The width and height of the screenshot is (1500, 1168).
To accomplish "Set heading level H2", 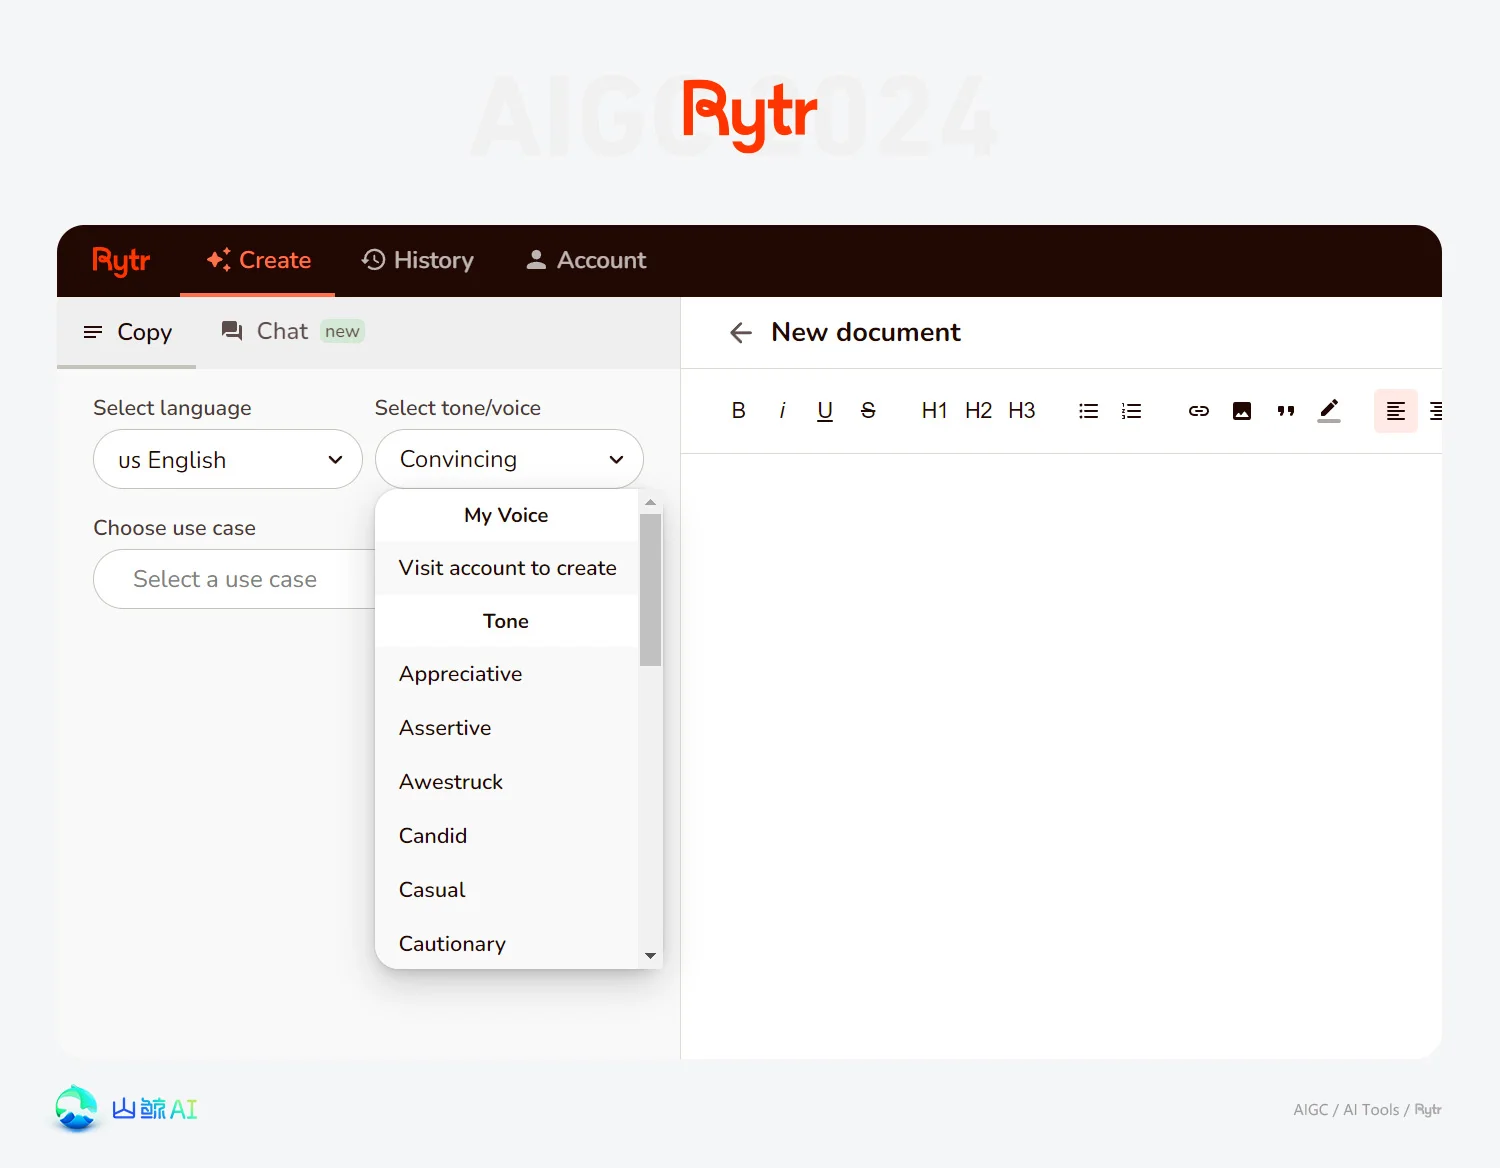I will [x=978, y=411].
